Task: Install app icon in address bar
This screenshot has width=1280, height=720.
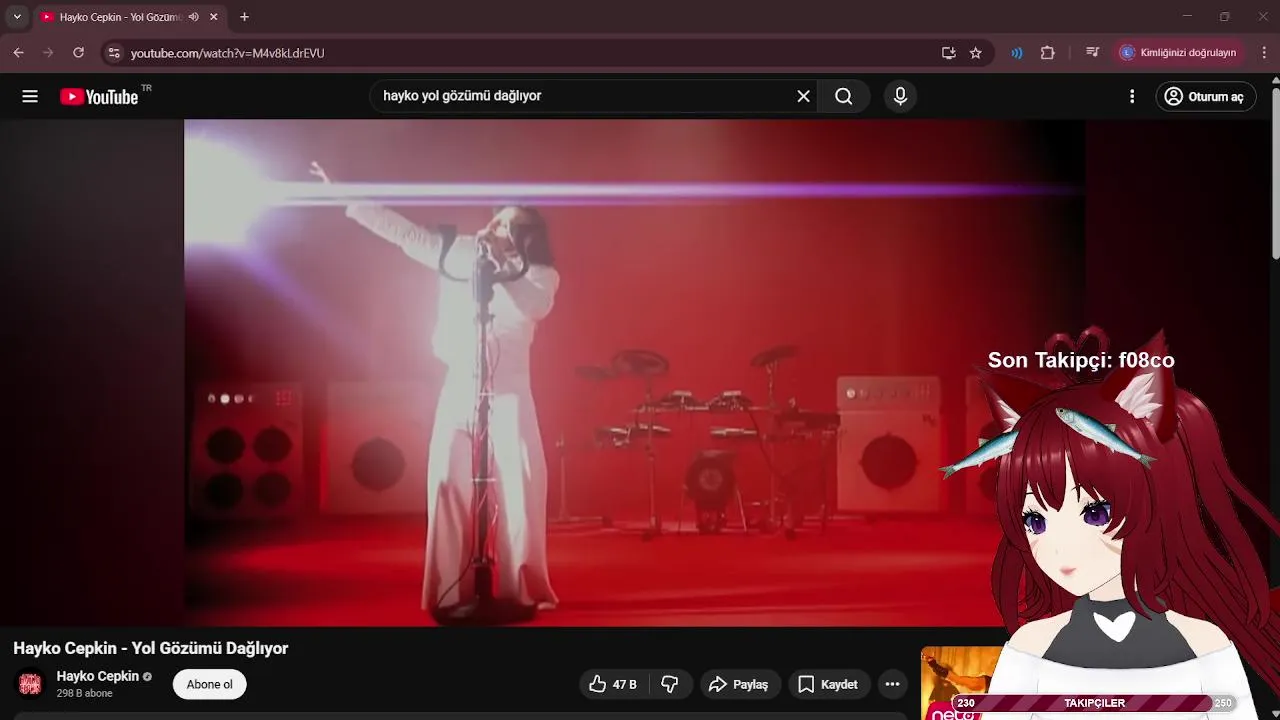Action: (x=948, y=53)
